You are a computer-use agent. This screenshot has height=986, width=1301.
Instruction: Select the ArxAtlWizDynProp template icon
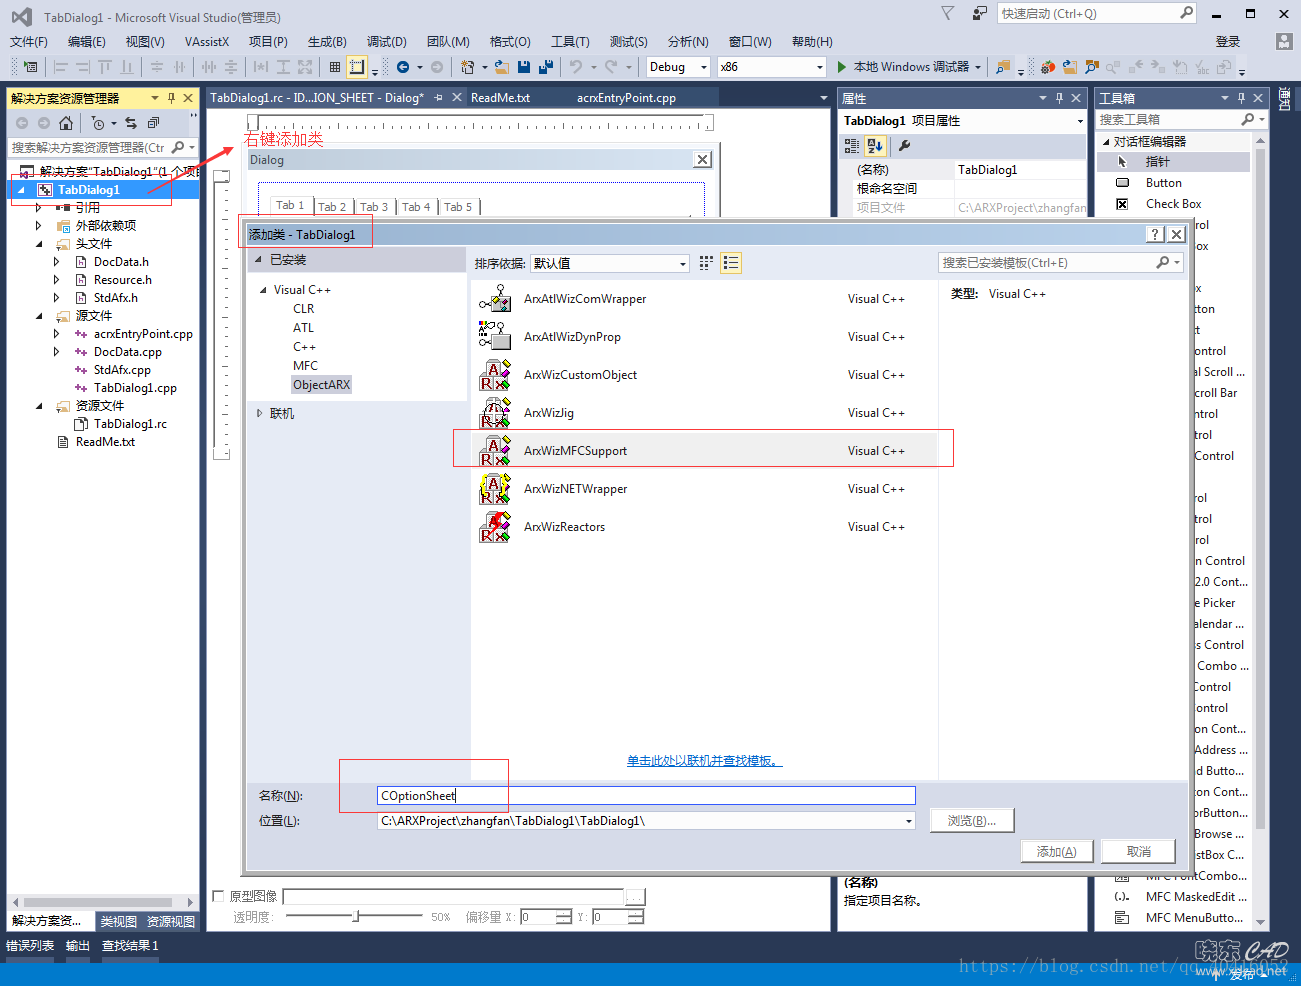coord(495,336)
